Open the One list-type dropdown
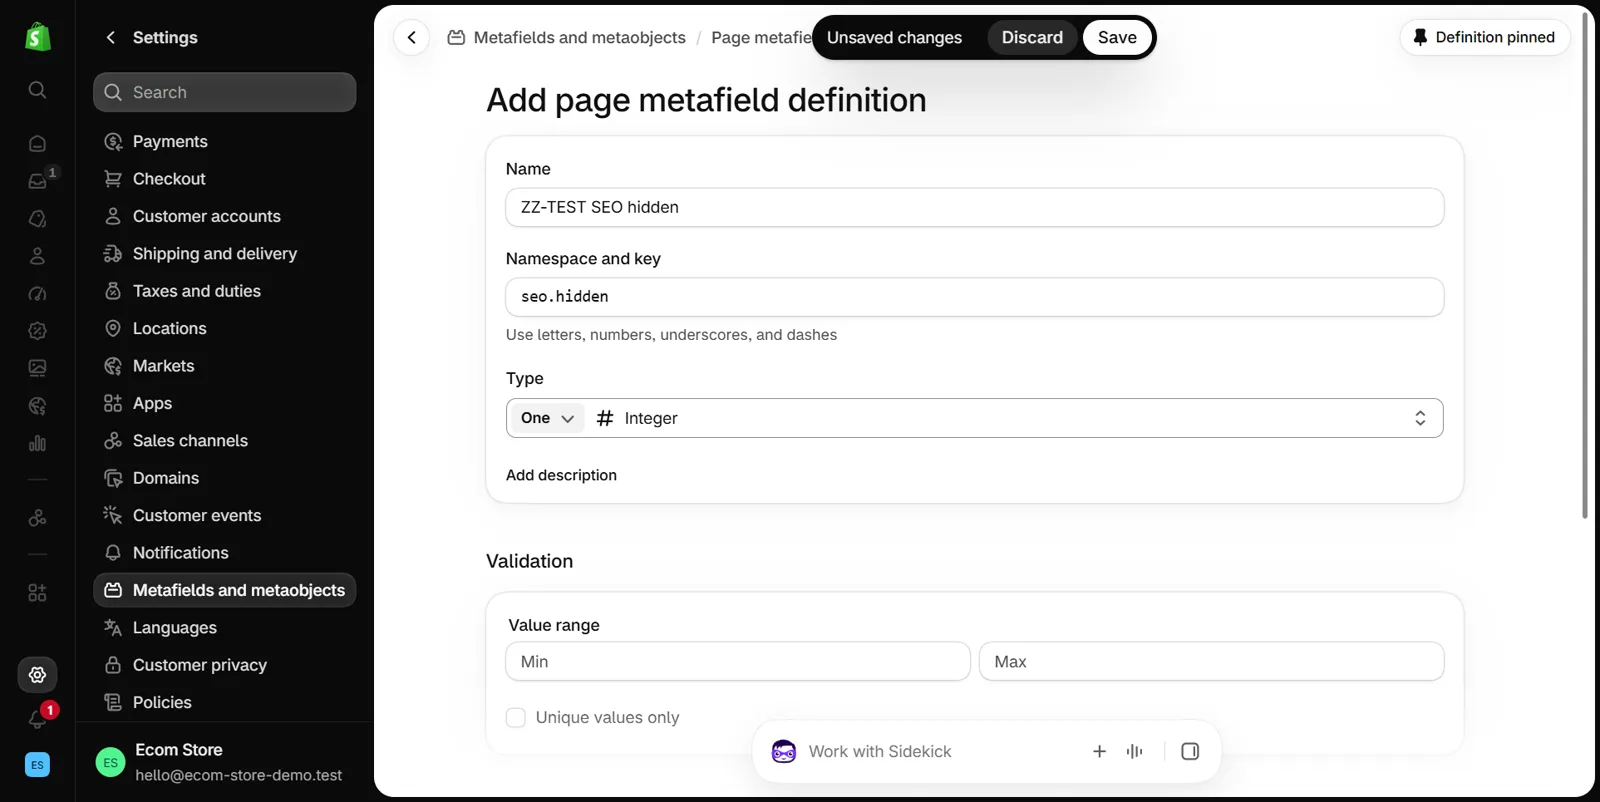This screenshot has width=1600, height=802. [x=546, y=418]
